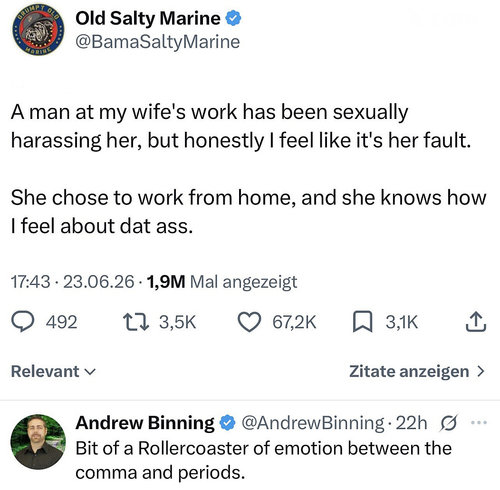Open Andrew Binning's profile avatar
The width and height of the screenshot is (500, 490).
(38, 442)
